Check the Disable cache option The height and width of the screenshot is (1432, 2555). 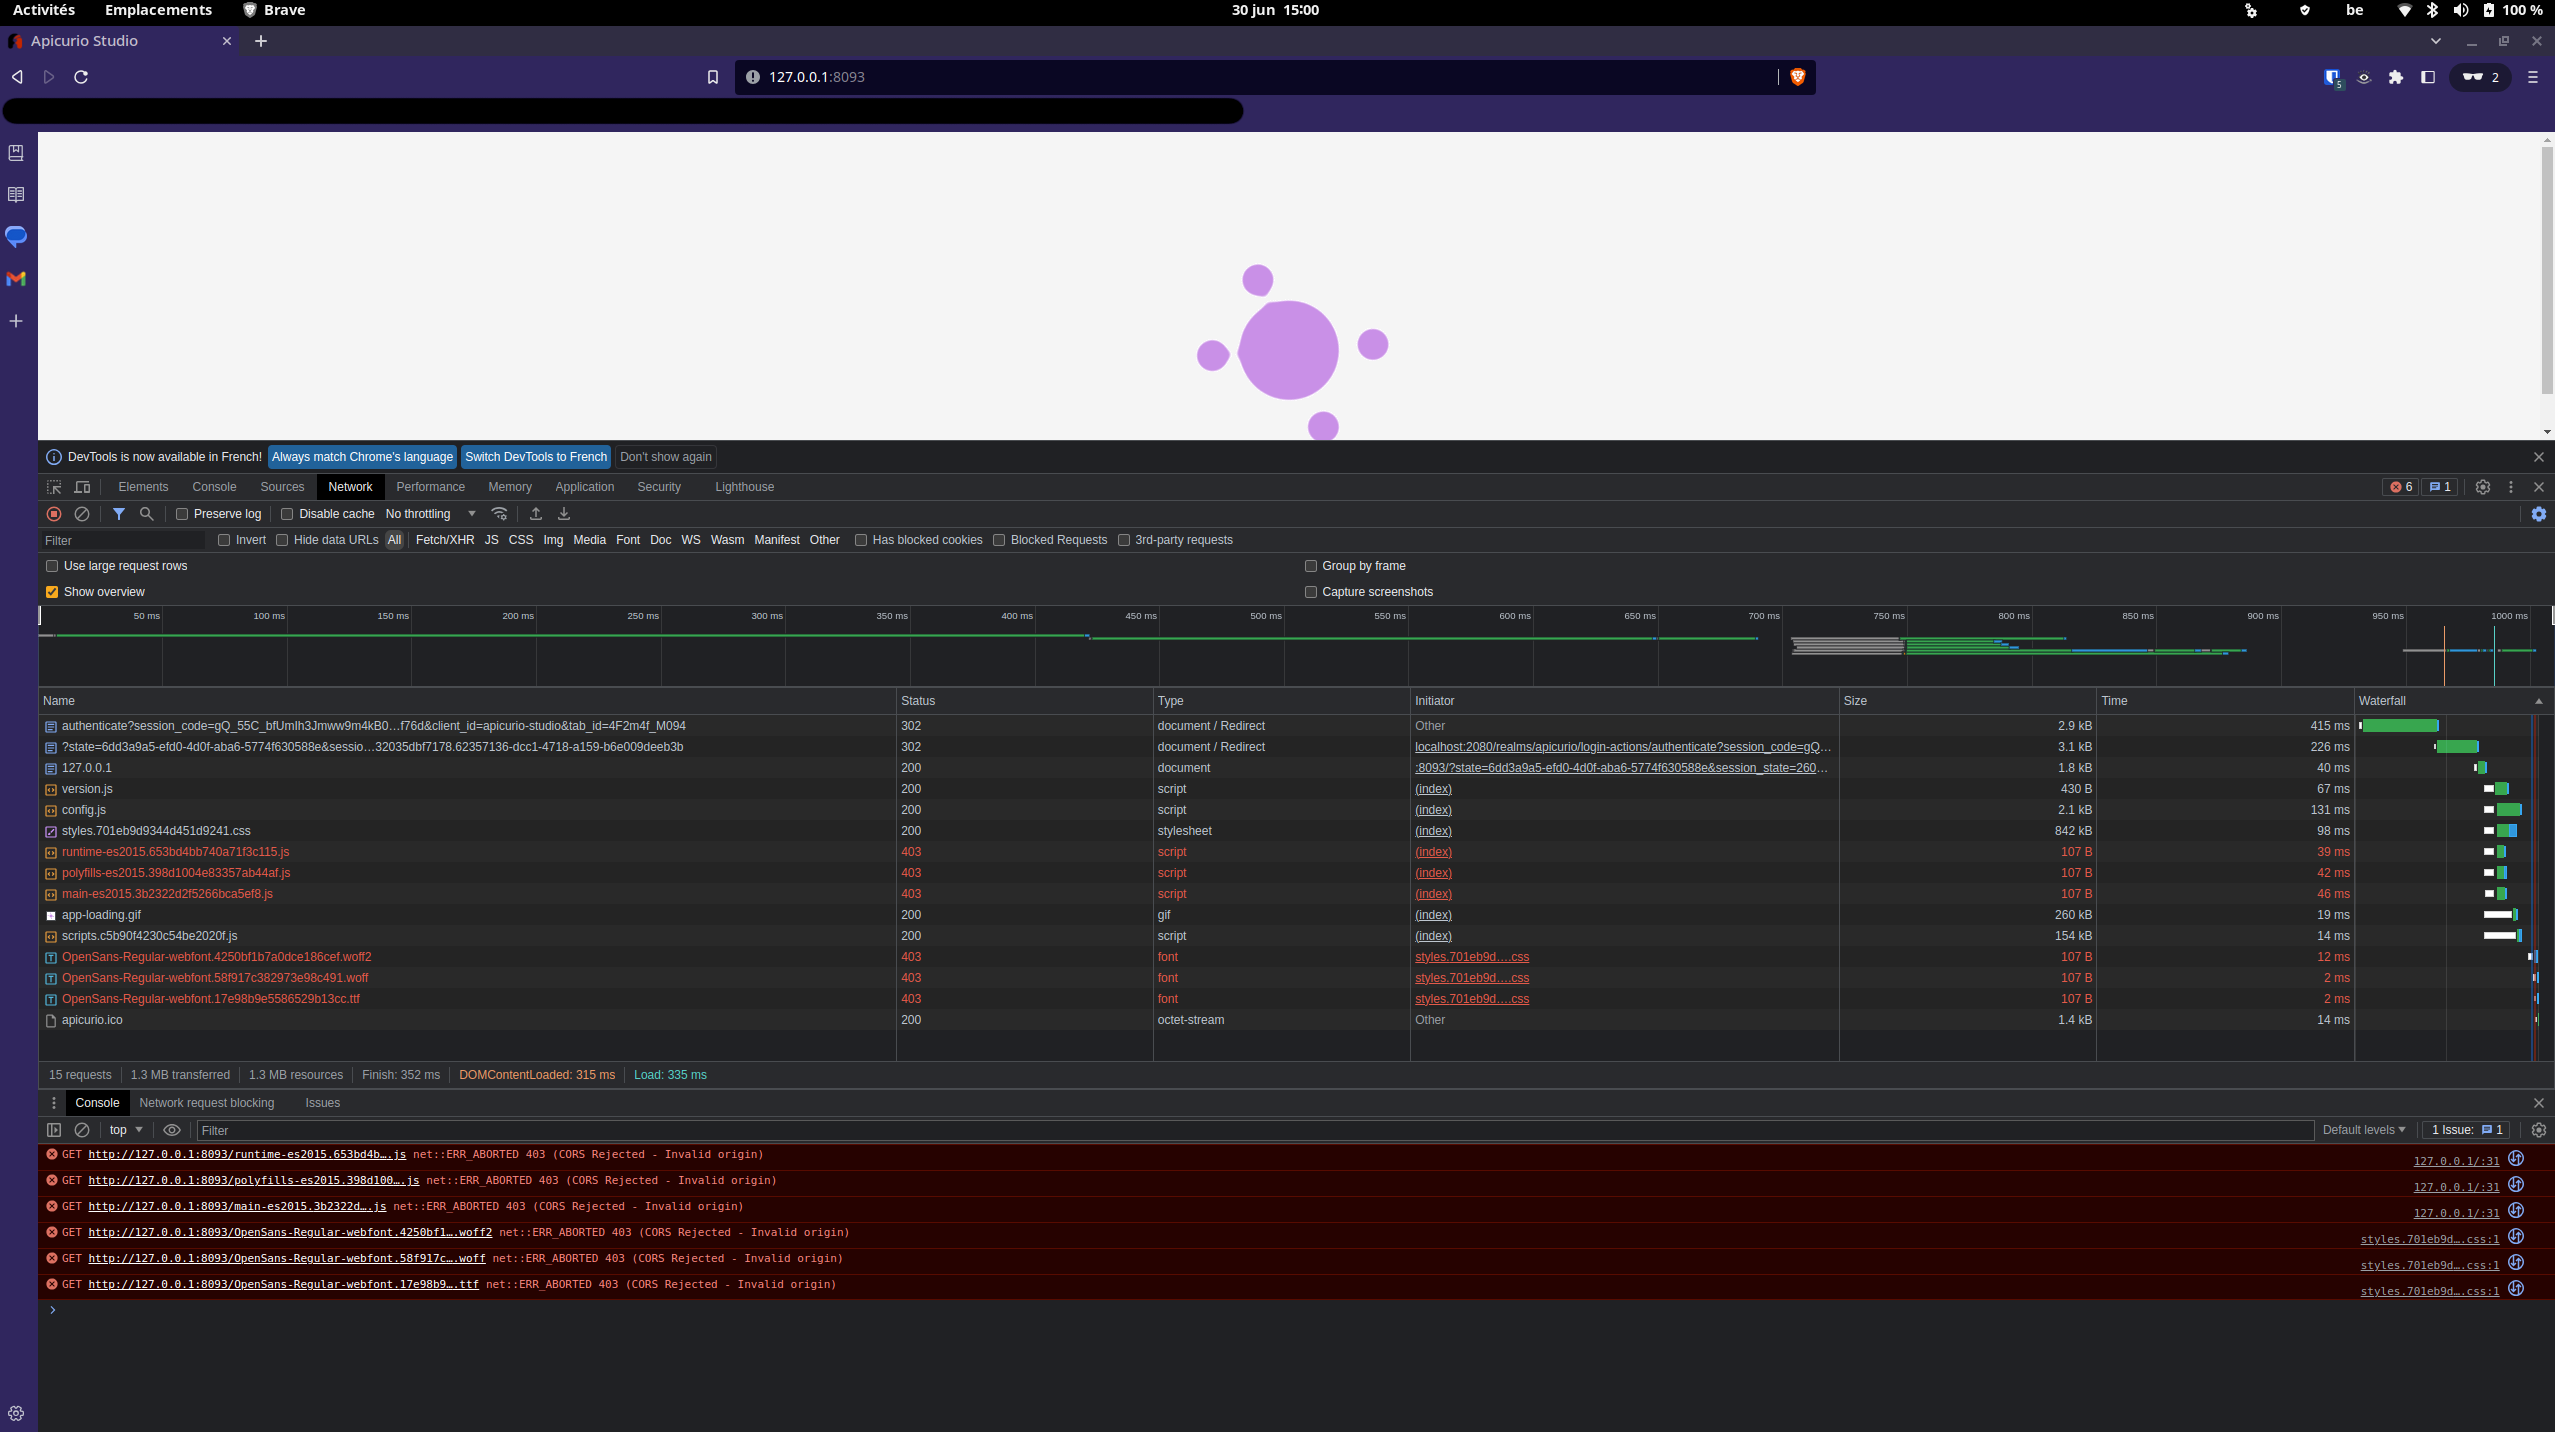click(x=287, y=513)
